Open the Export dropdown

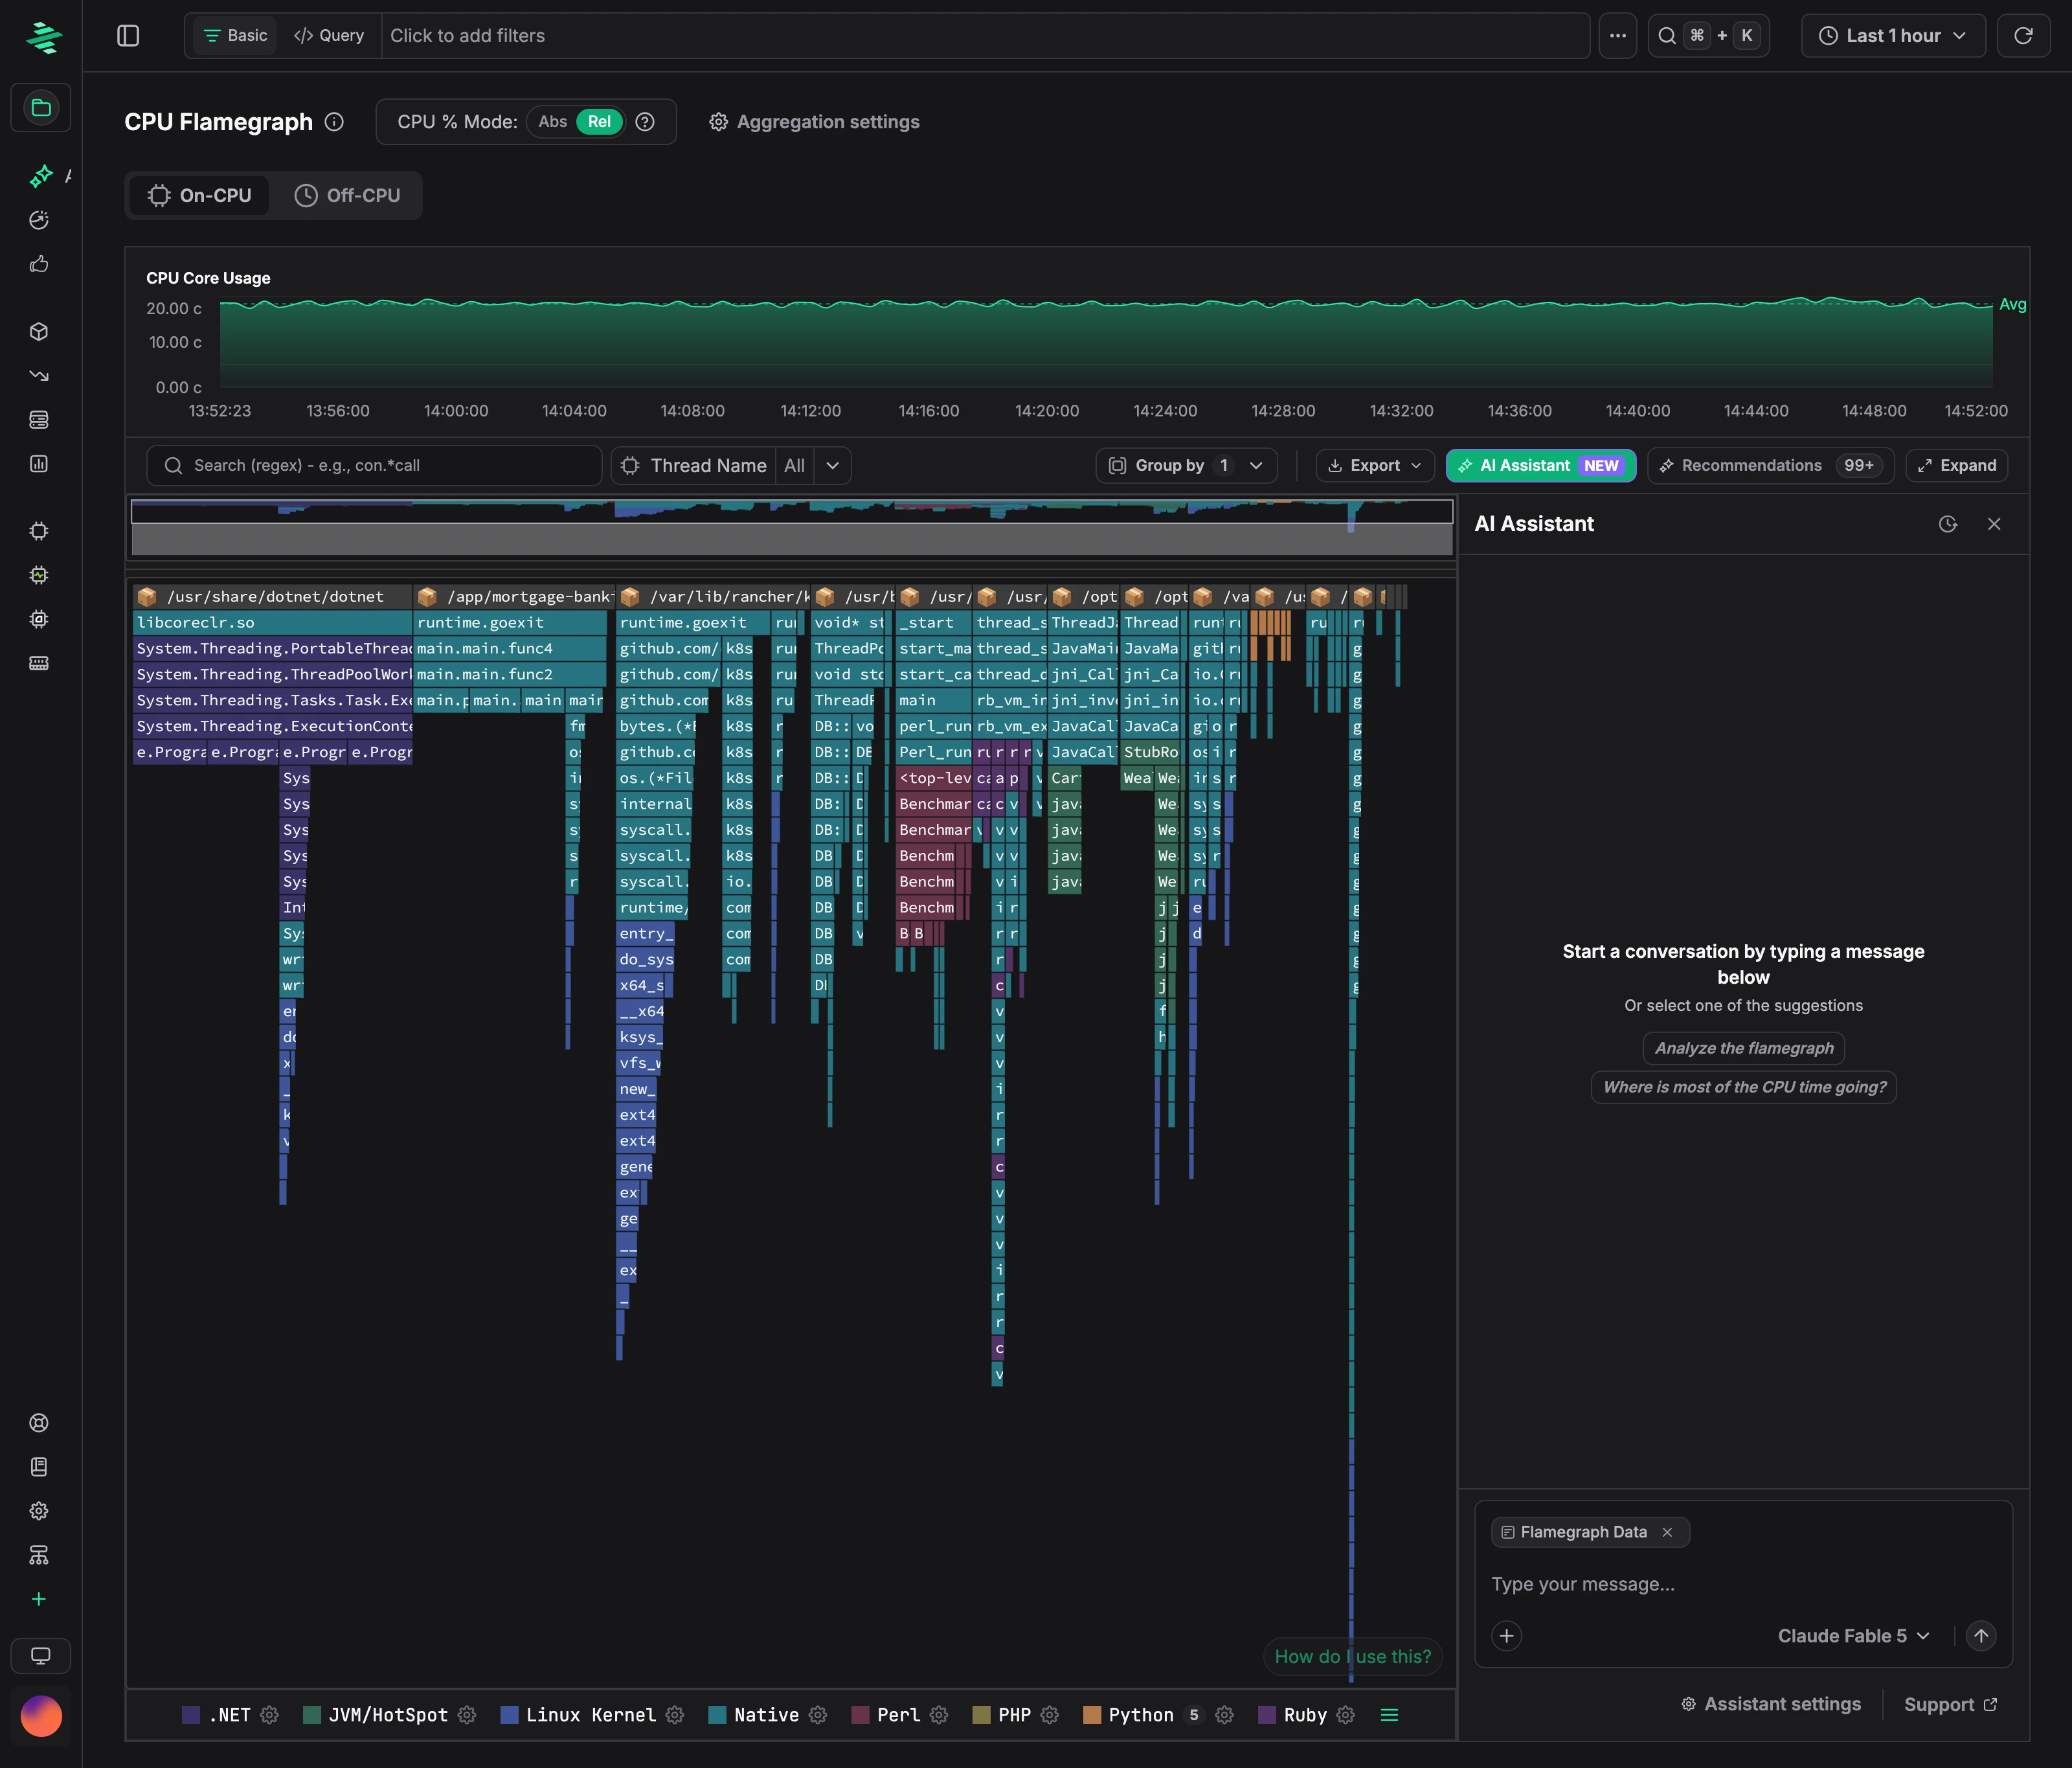coord(1375,466)
